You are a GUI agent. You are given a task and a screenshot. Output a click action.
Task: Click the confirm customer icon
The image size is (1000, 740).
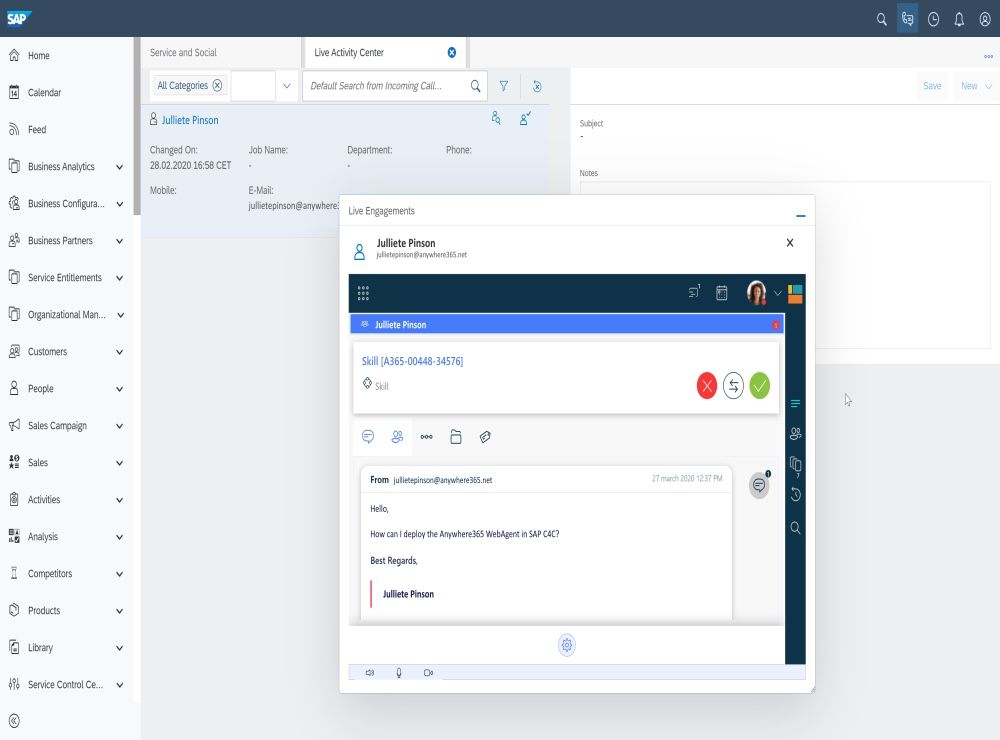click(x=525, y=118)
